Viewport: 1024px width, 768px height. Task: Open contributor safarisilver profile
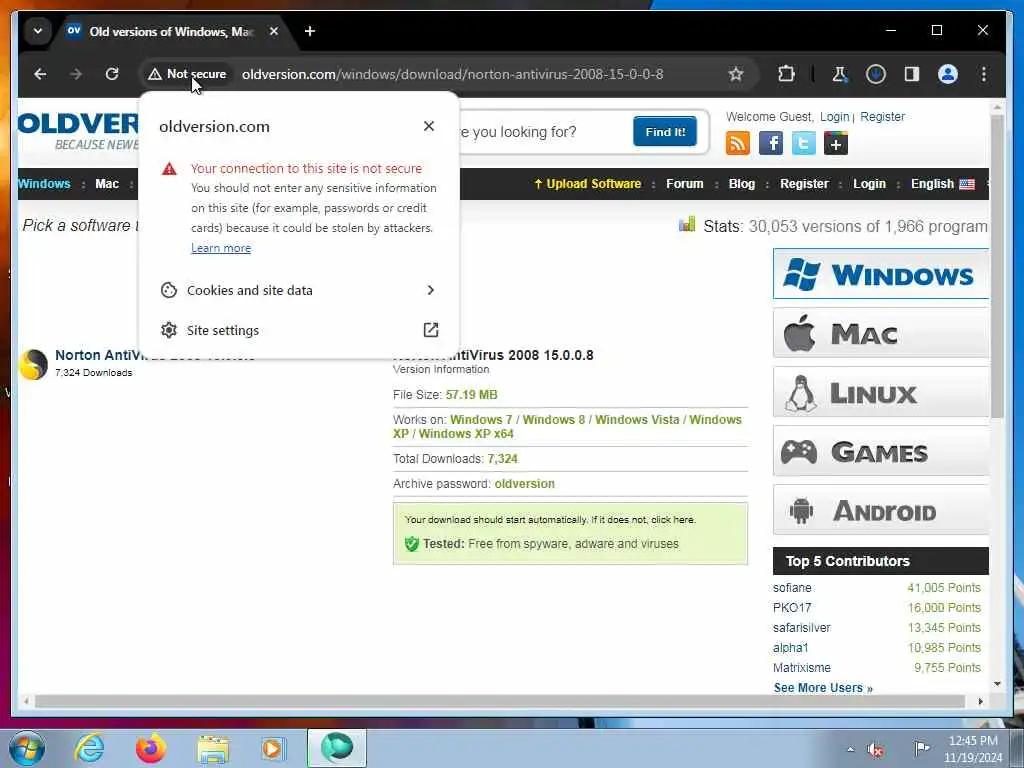click(x=801, y=628)
